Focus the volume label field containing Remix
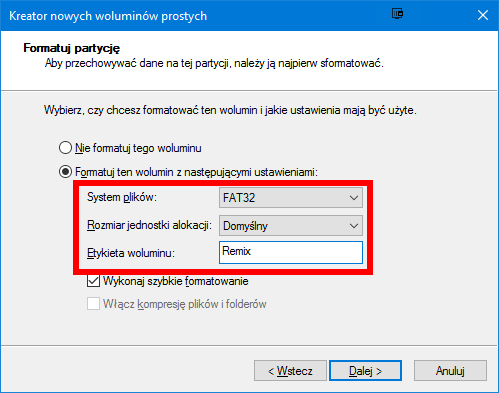Viewport: 499px width, 393px height. click(291, 252)
